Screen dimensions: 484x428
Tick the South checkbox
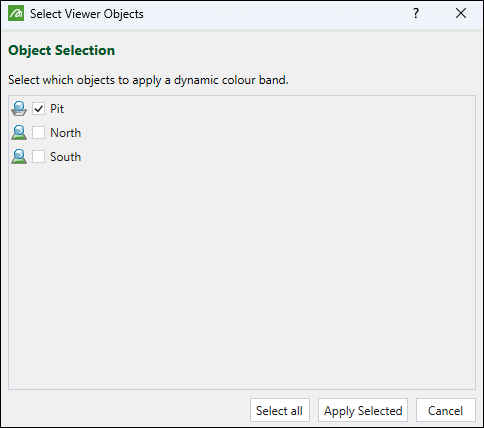pos(38,157)
